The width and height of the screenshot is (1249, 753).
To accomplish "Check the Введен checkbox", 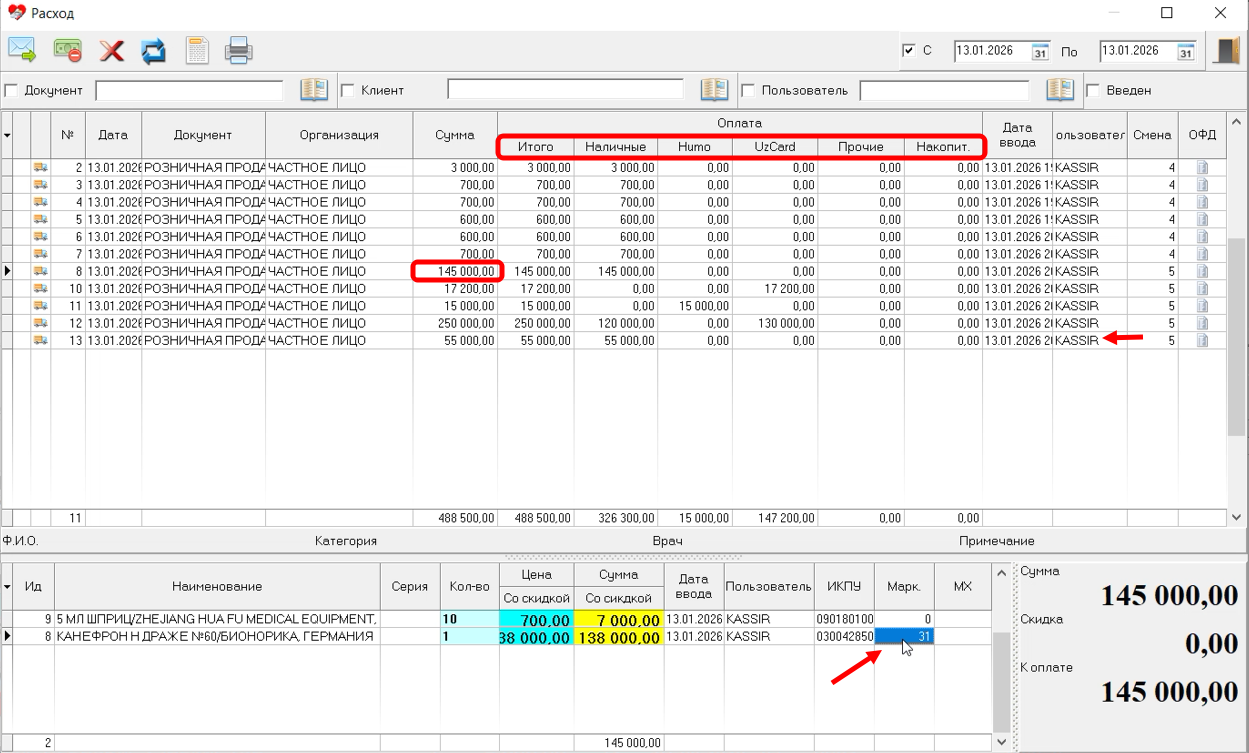I will coord(1093,91).
